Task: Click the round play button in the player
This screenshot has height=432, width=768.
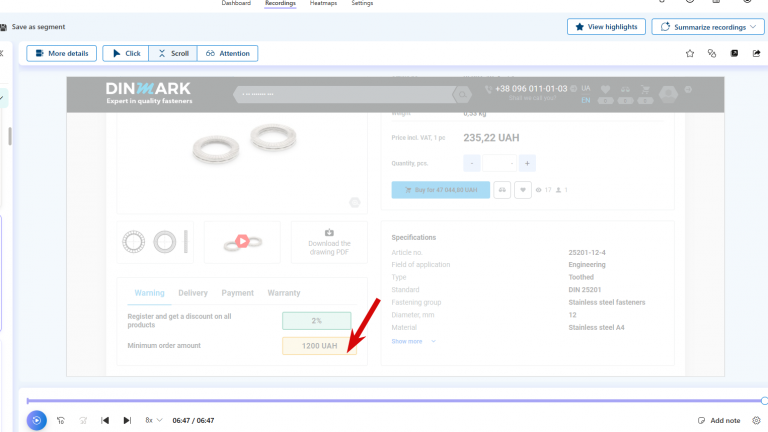Action: [37, 420]
